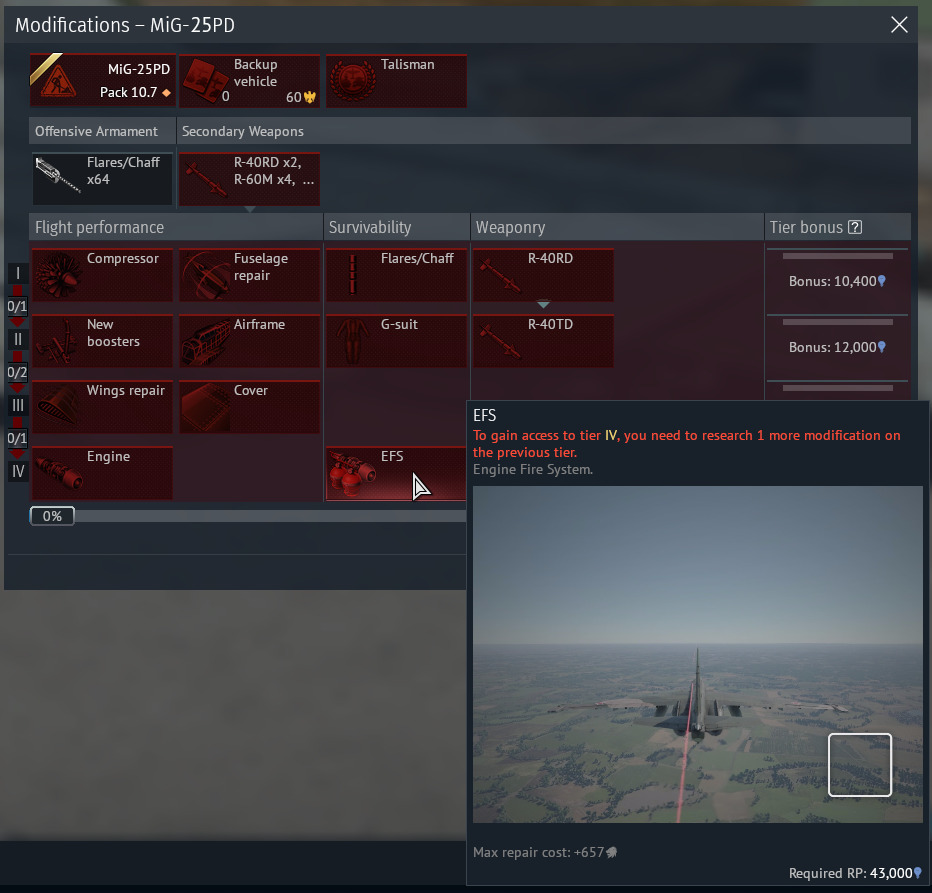Open Flares/Chaff x64 offensive armament selector
Image resolution: width=932 pixels, height=893 pixels.
click(102, 179)
